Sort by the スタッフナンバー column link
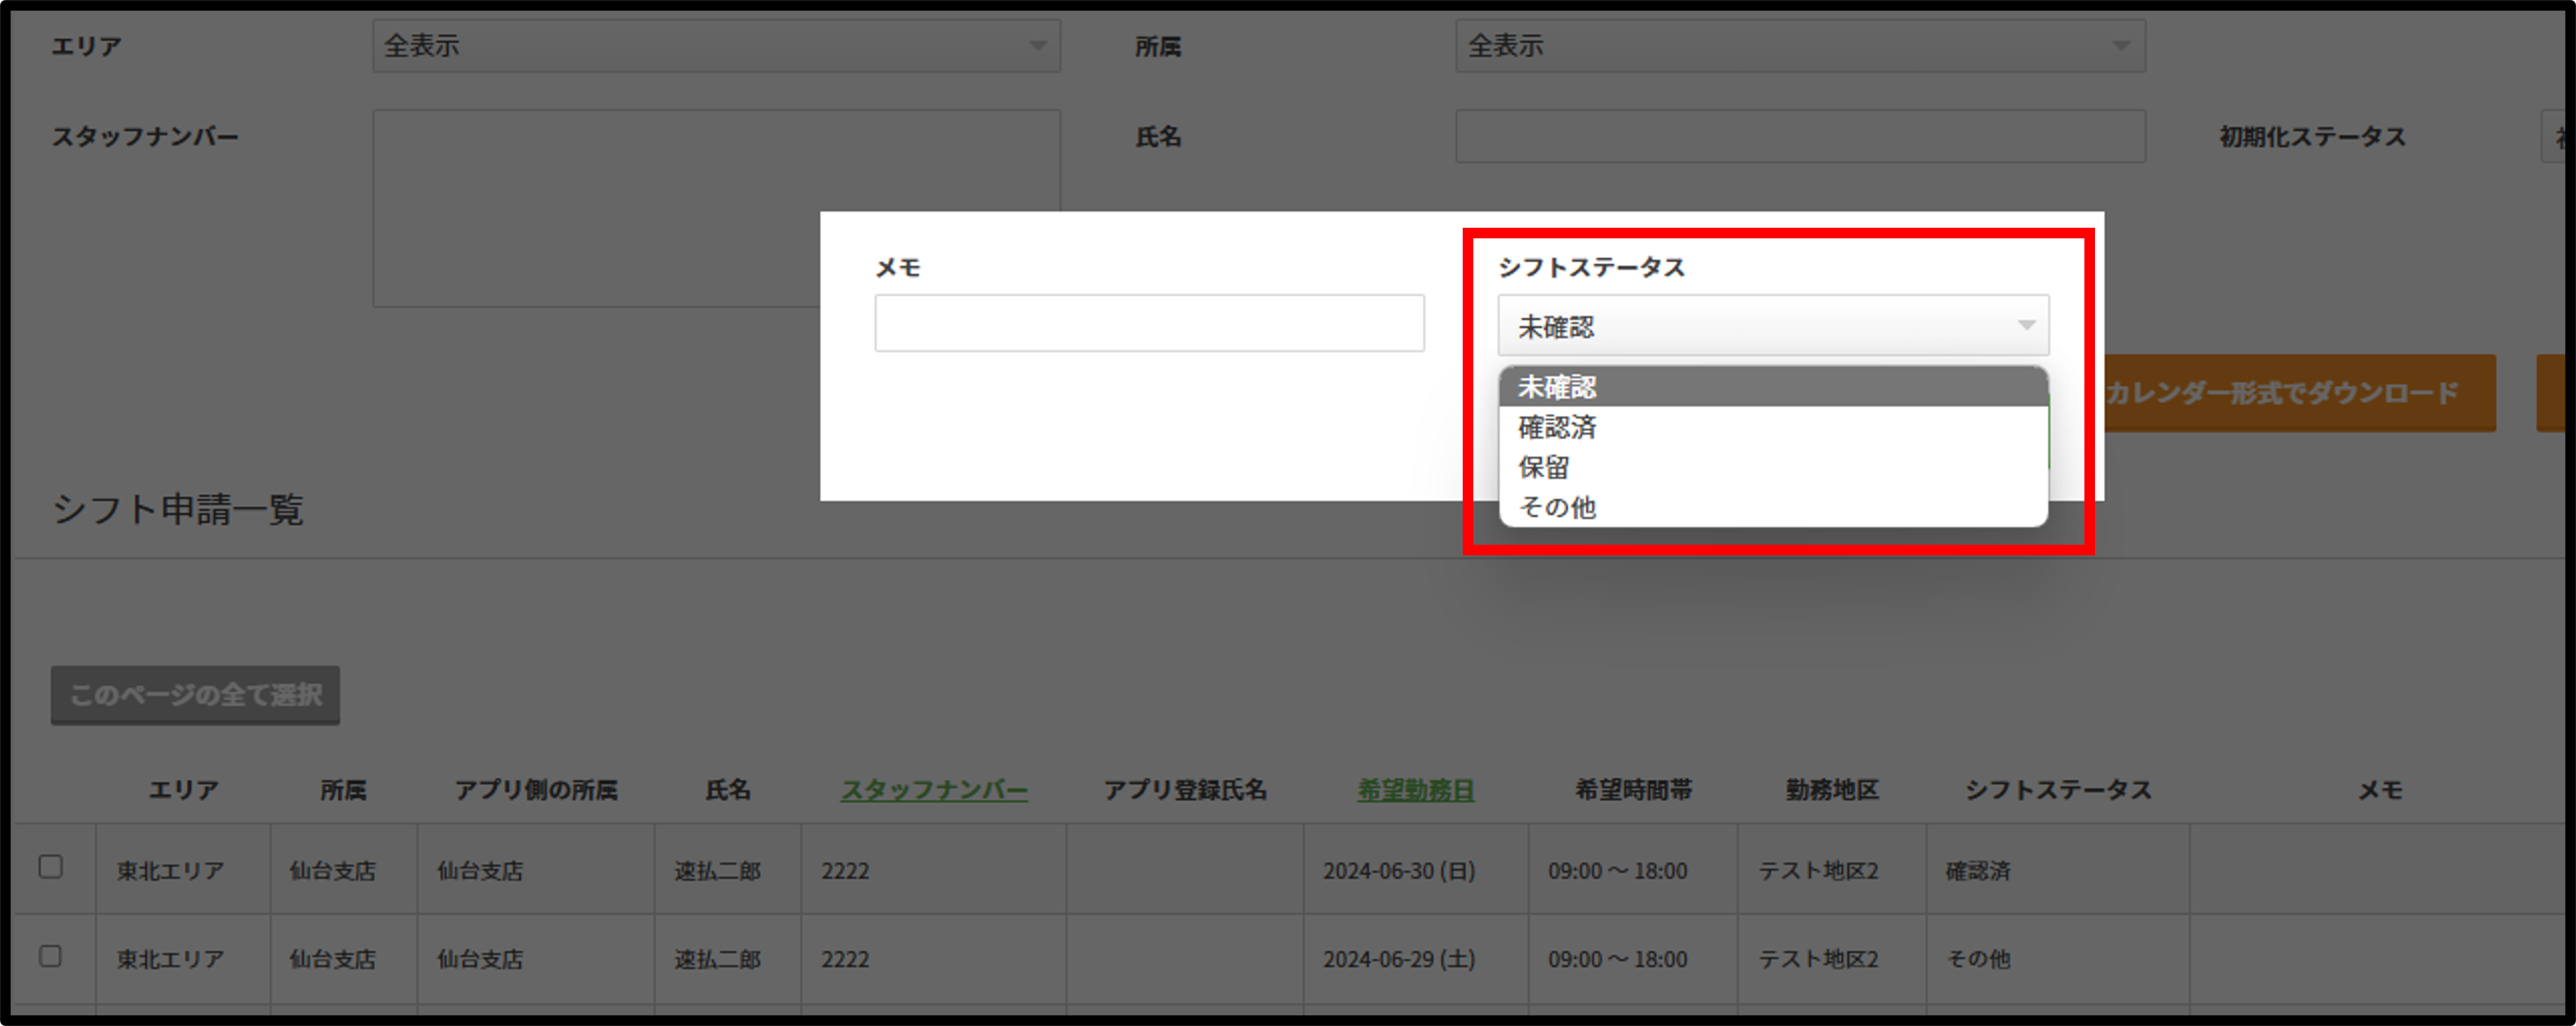 point(933,789)
